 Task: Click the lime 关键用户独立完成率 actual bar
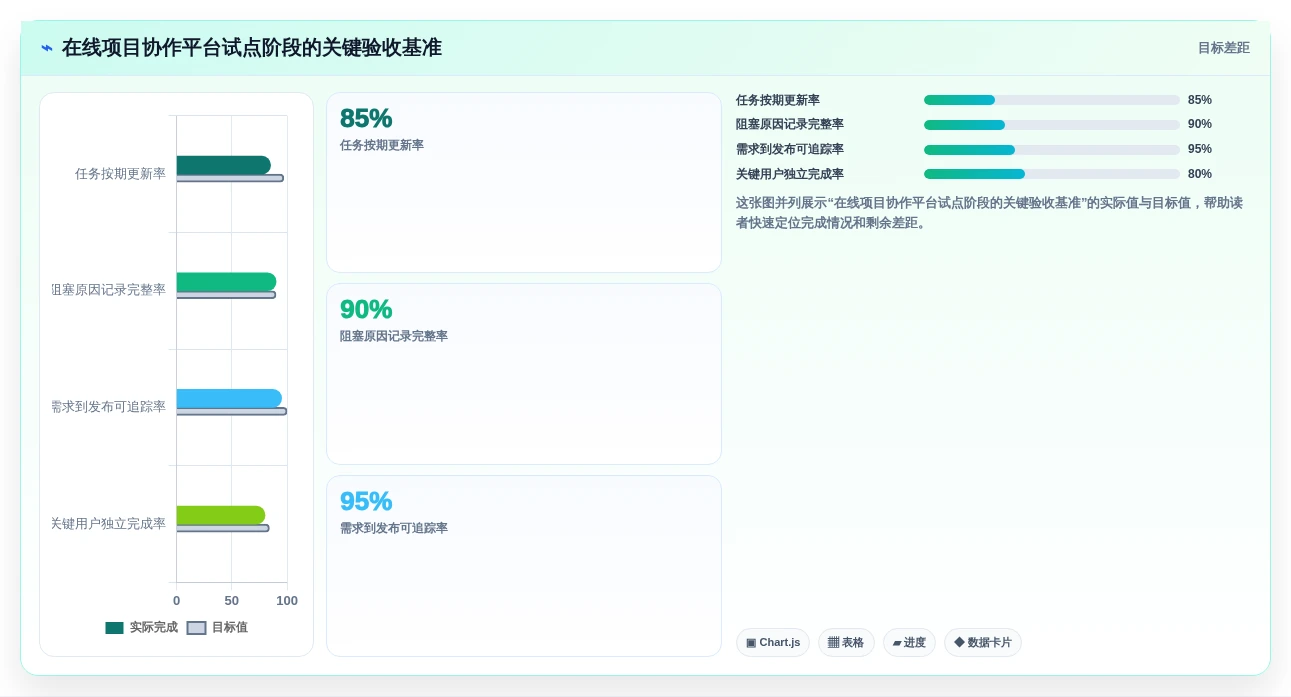click(x=221, y=515)
